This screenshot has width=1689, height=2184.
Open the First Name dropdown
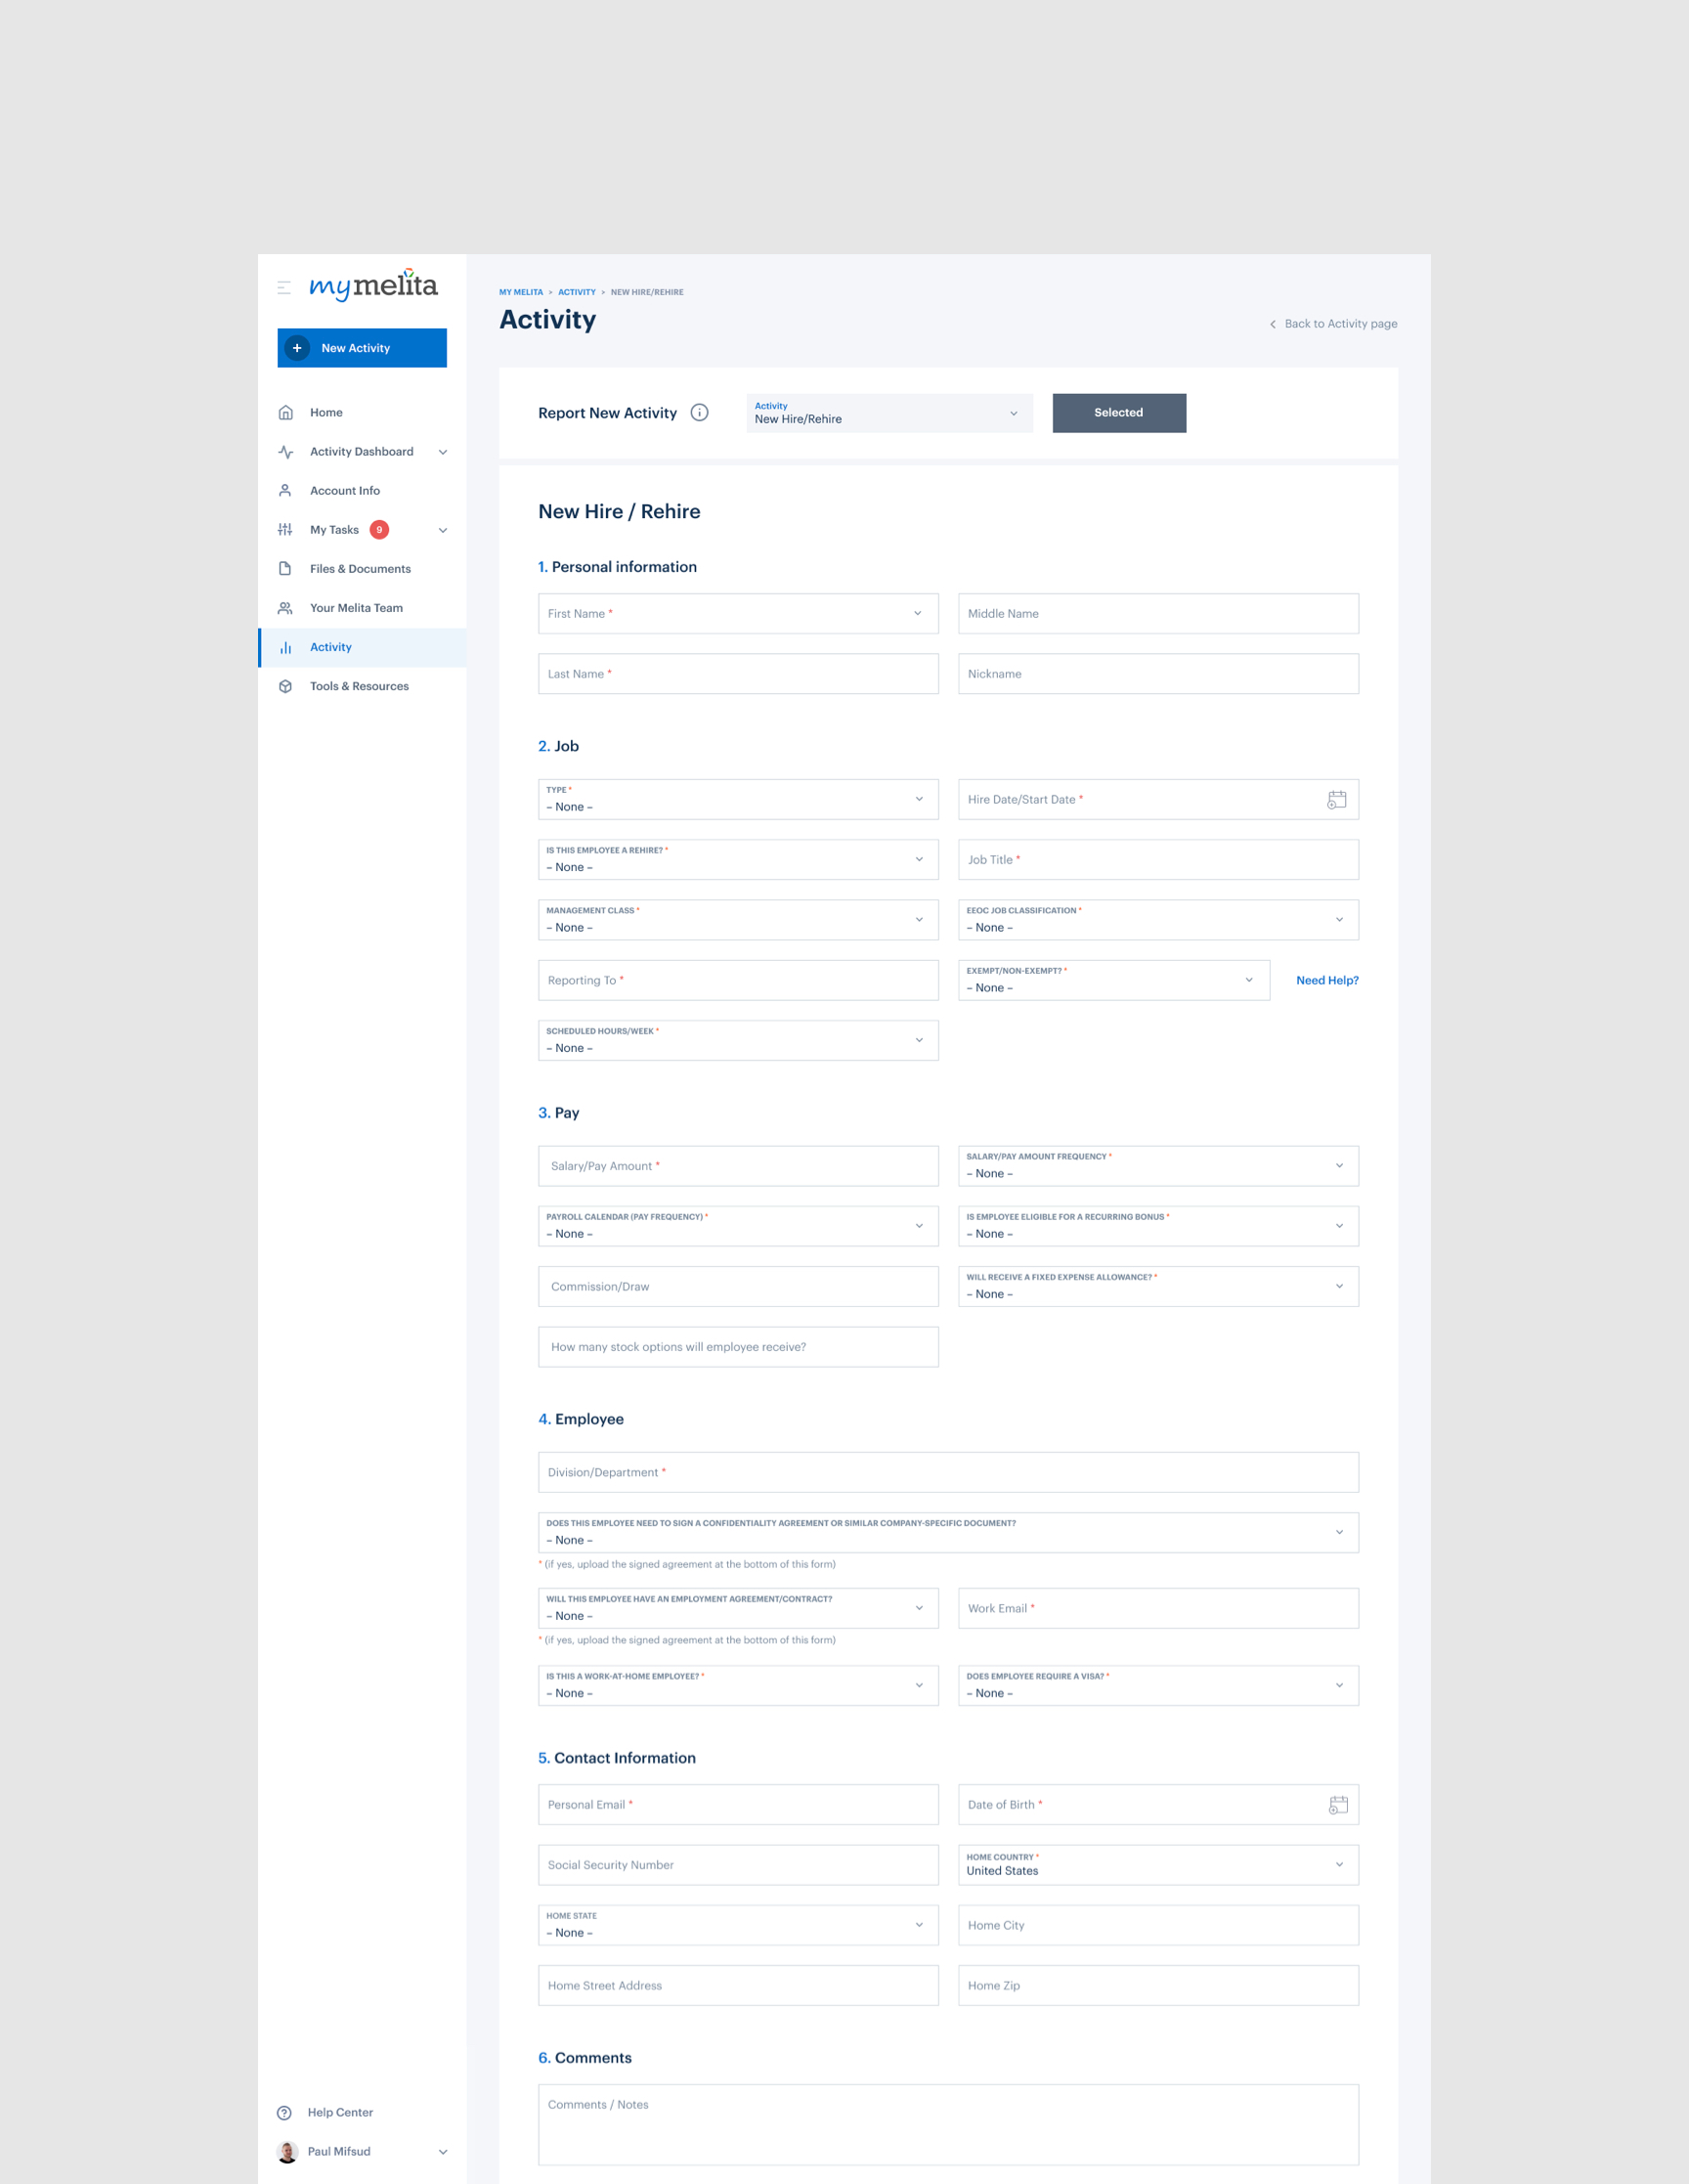[x=738, y=614]
